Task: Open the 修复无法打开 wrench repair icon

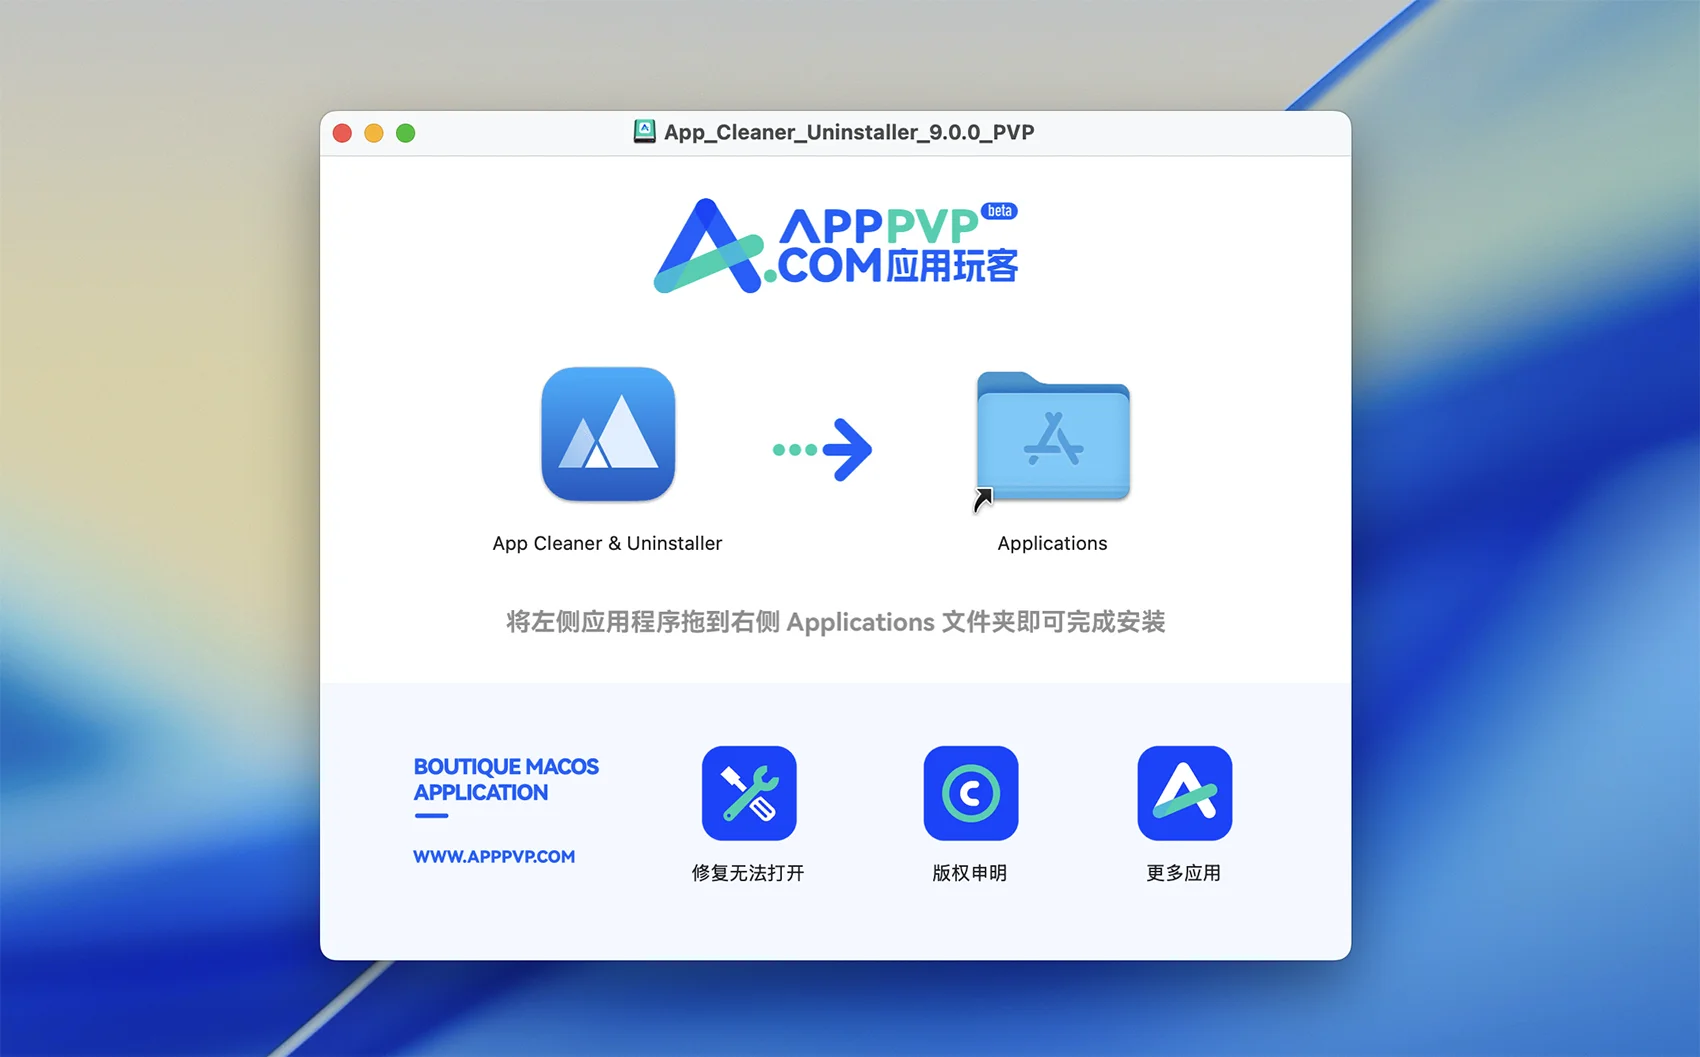Action: point(749,793)
